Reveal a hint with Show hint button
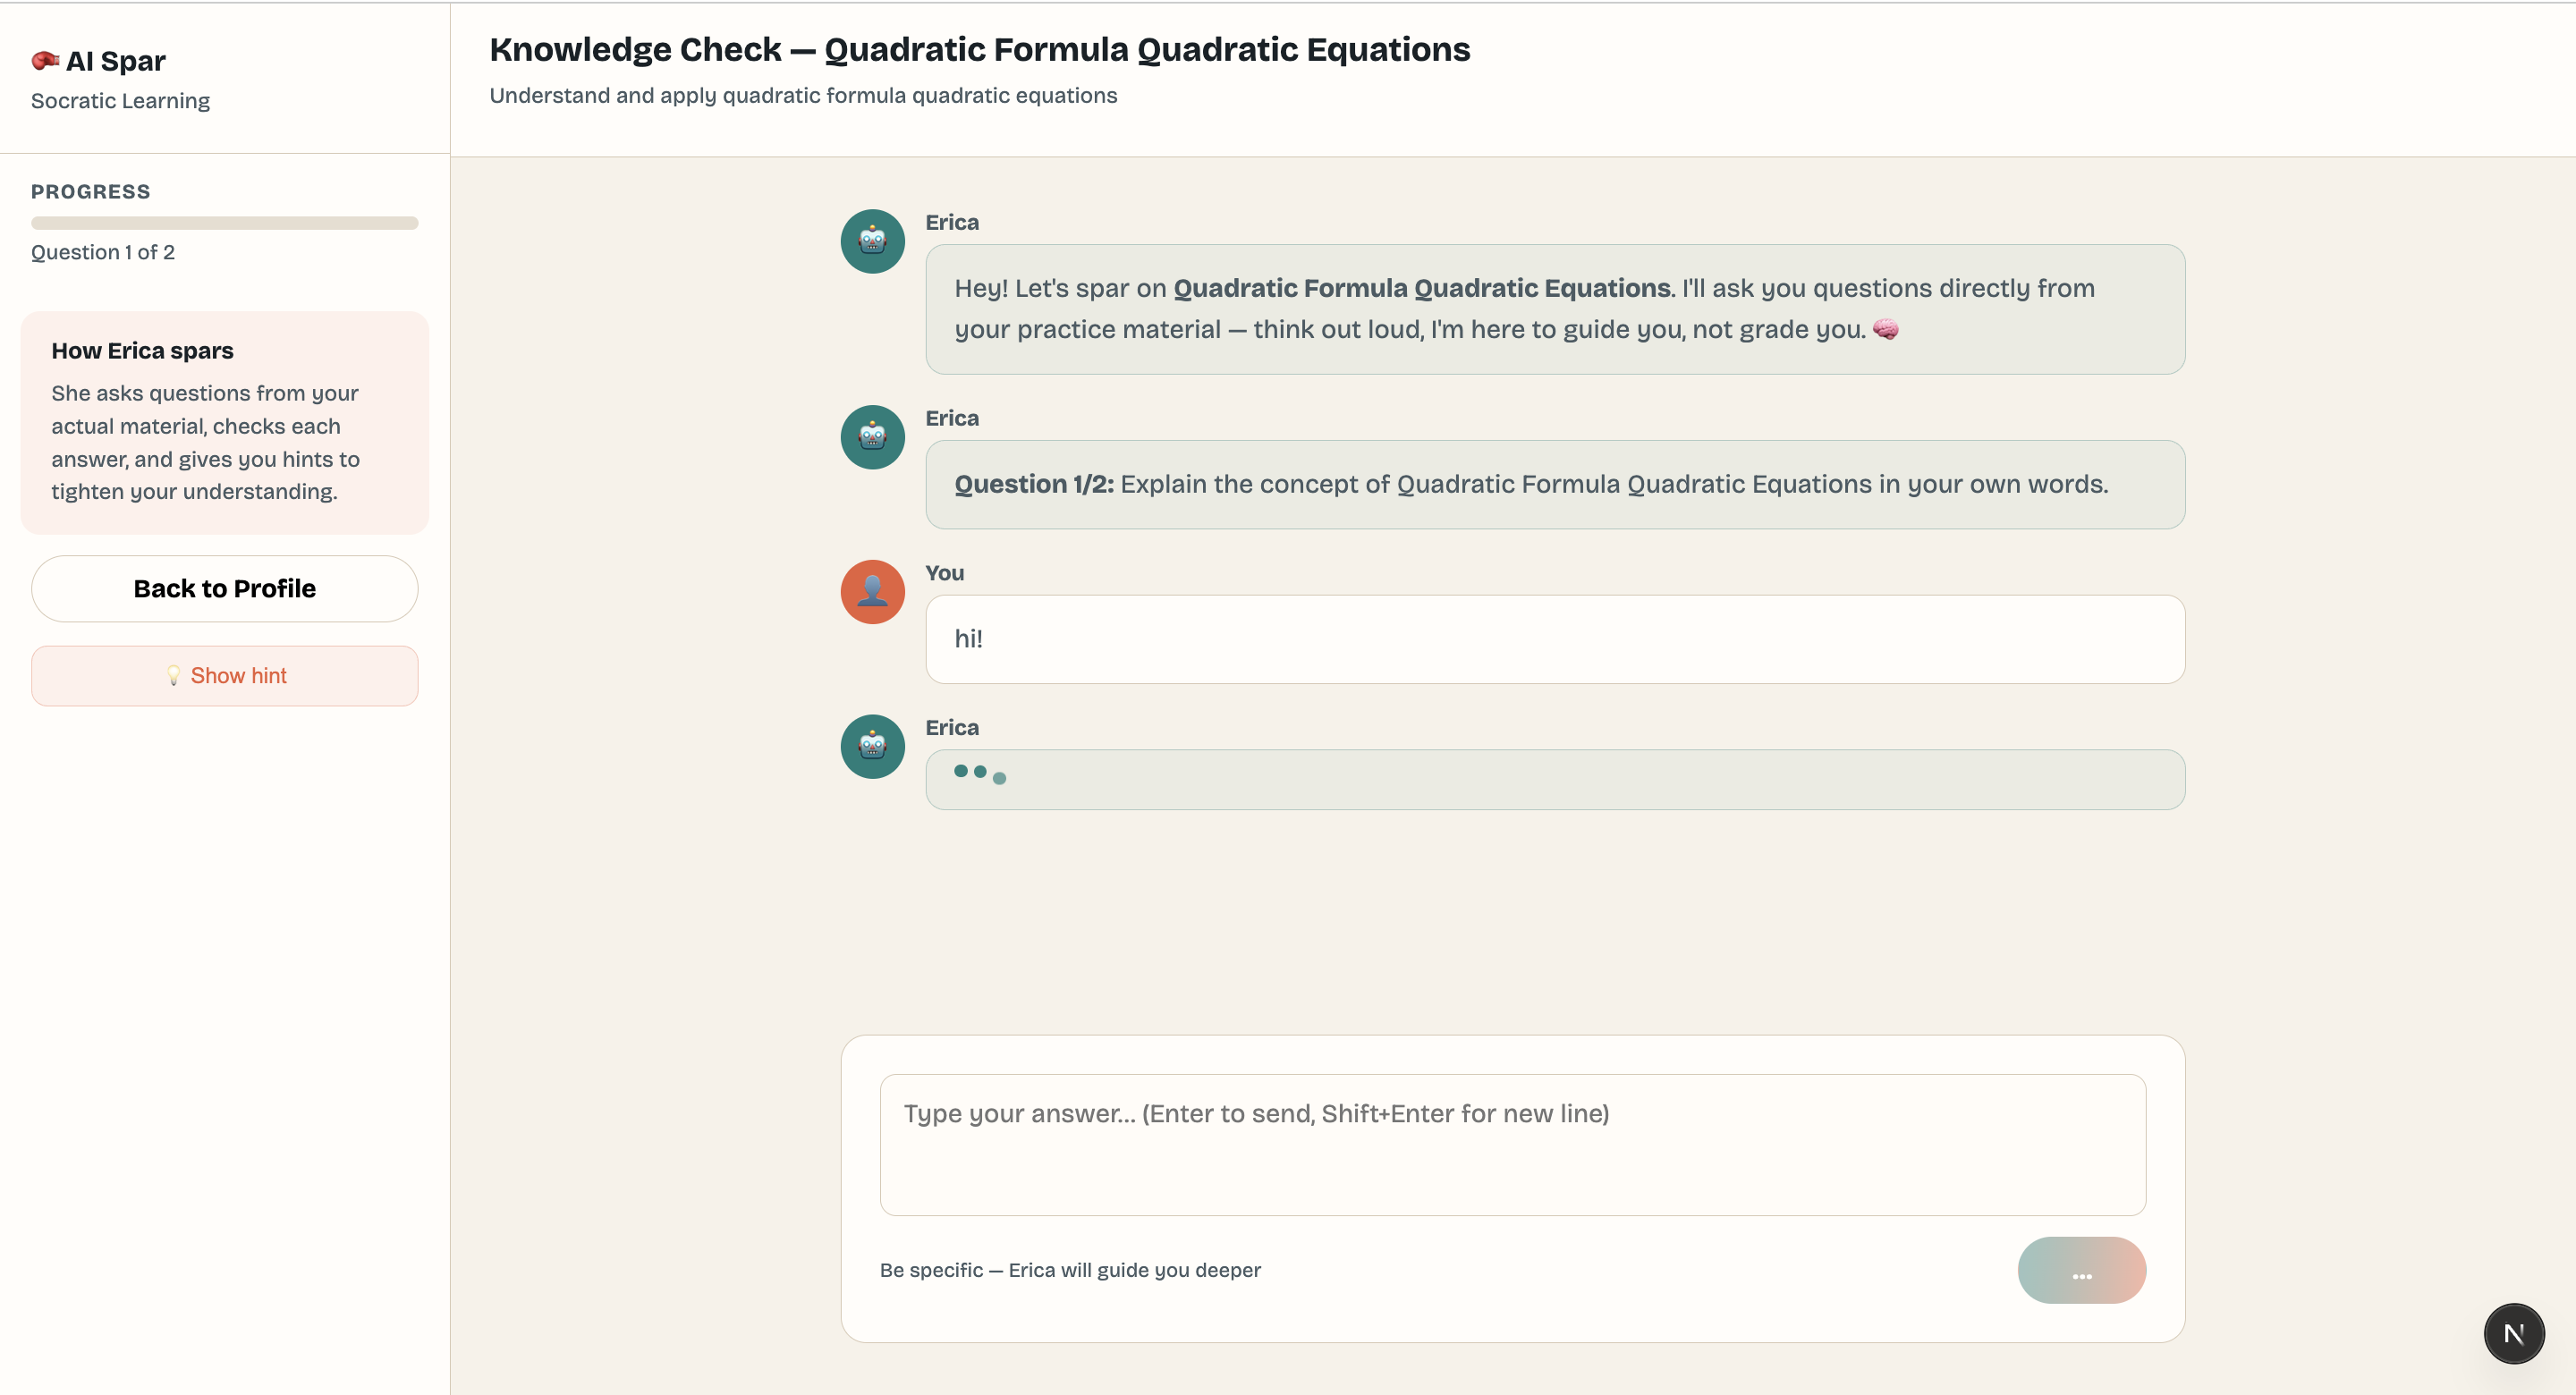This screenshot has width=2576, height=1395. [224, 676]
